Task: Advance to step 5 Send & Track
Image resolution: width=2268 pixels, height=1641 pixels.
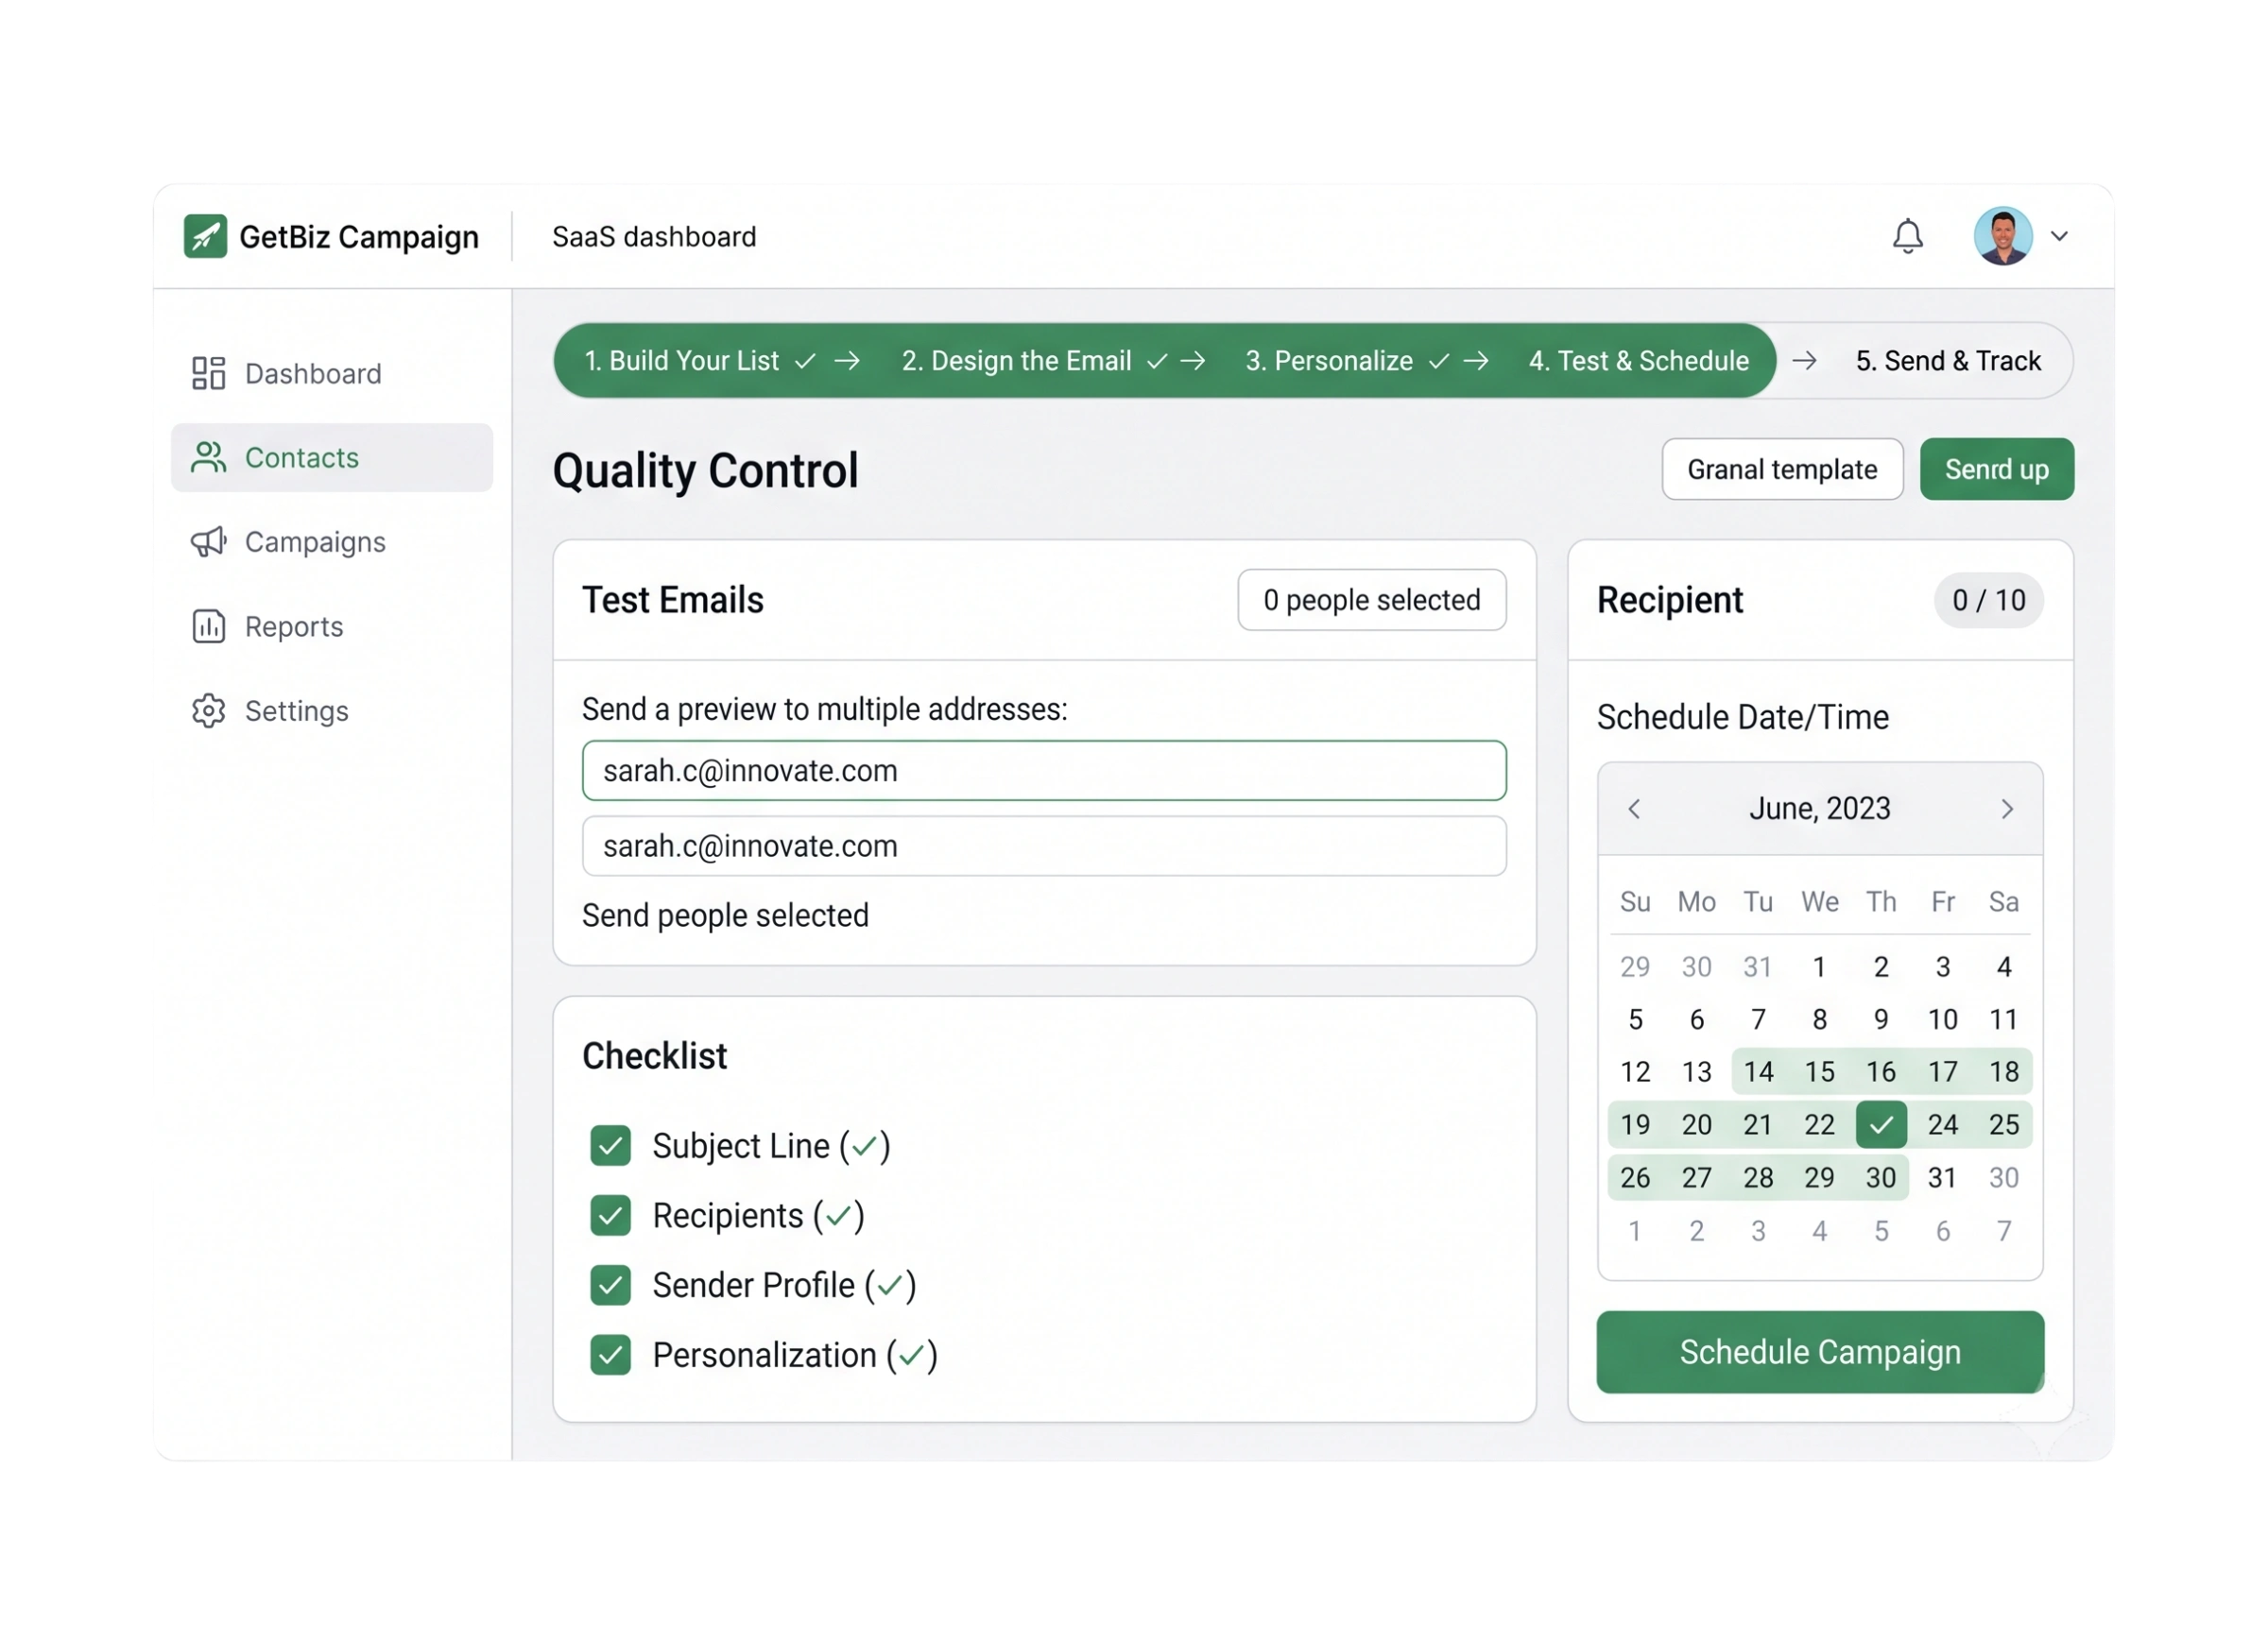Action: [x=1947, y=360]
